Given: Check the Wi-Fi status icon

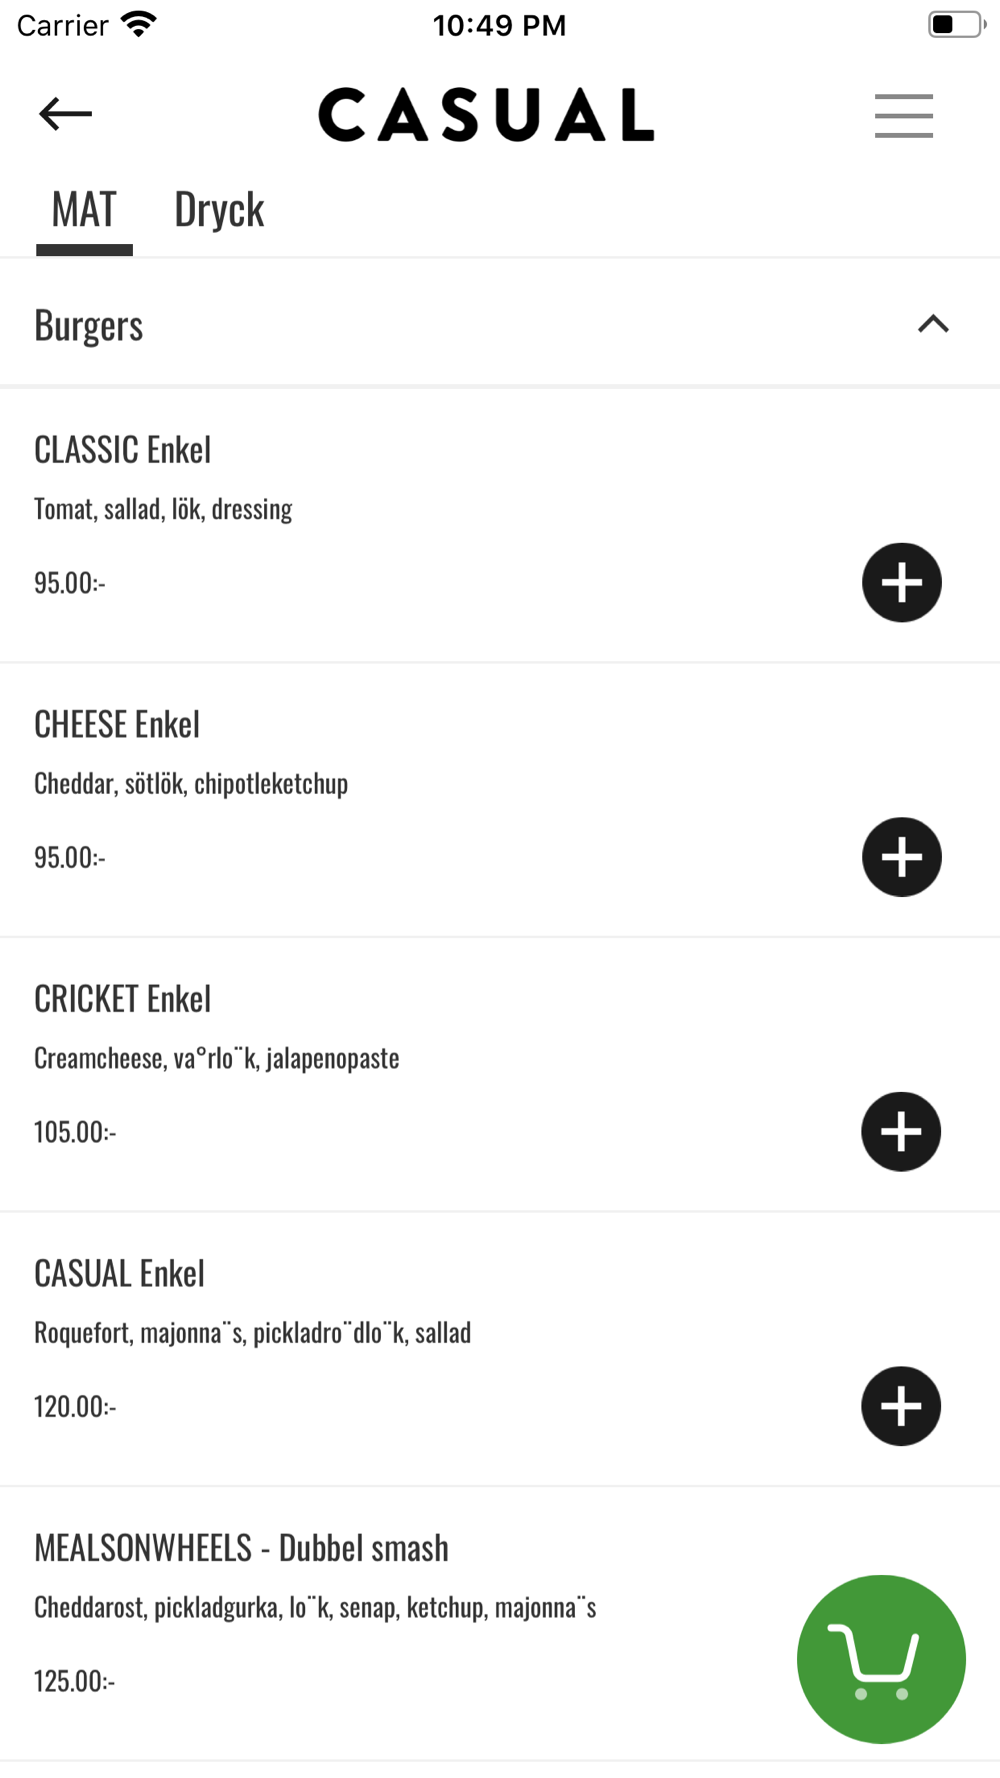Looking at the screenshot, I should tap(138, 25).
